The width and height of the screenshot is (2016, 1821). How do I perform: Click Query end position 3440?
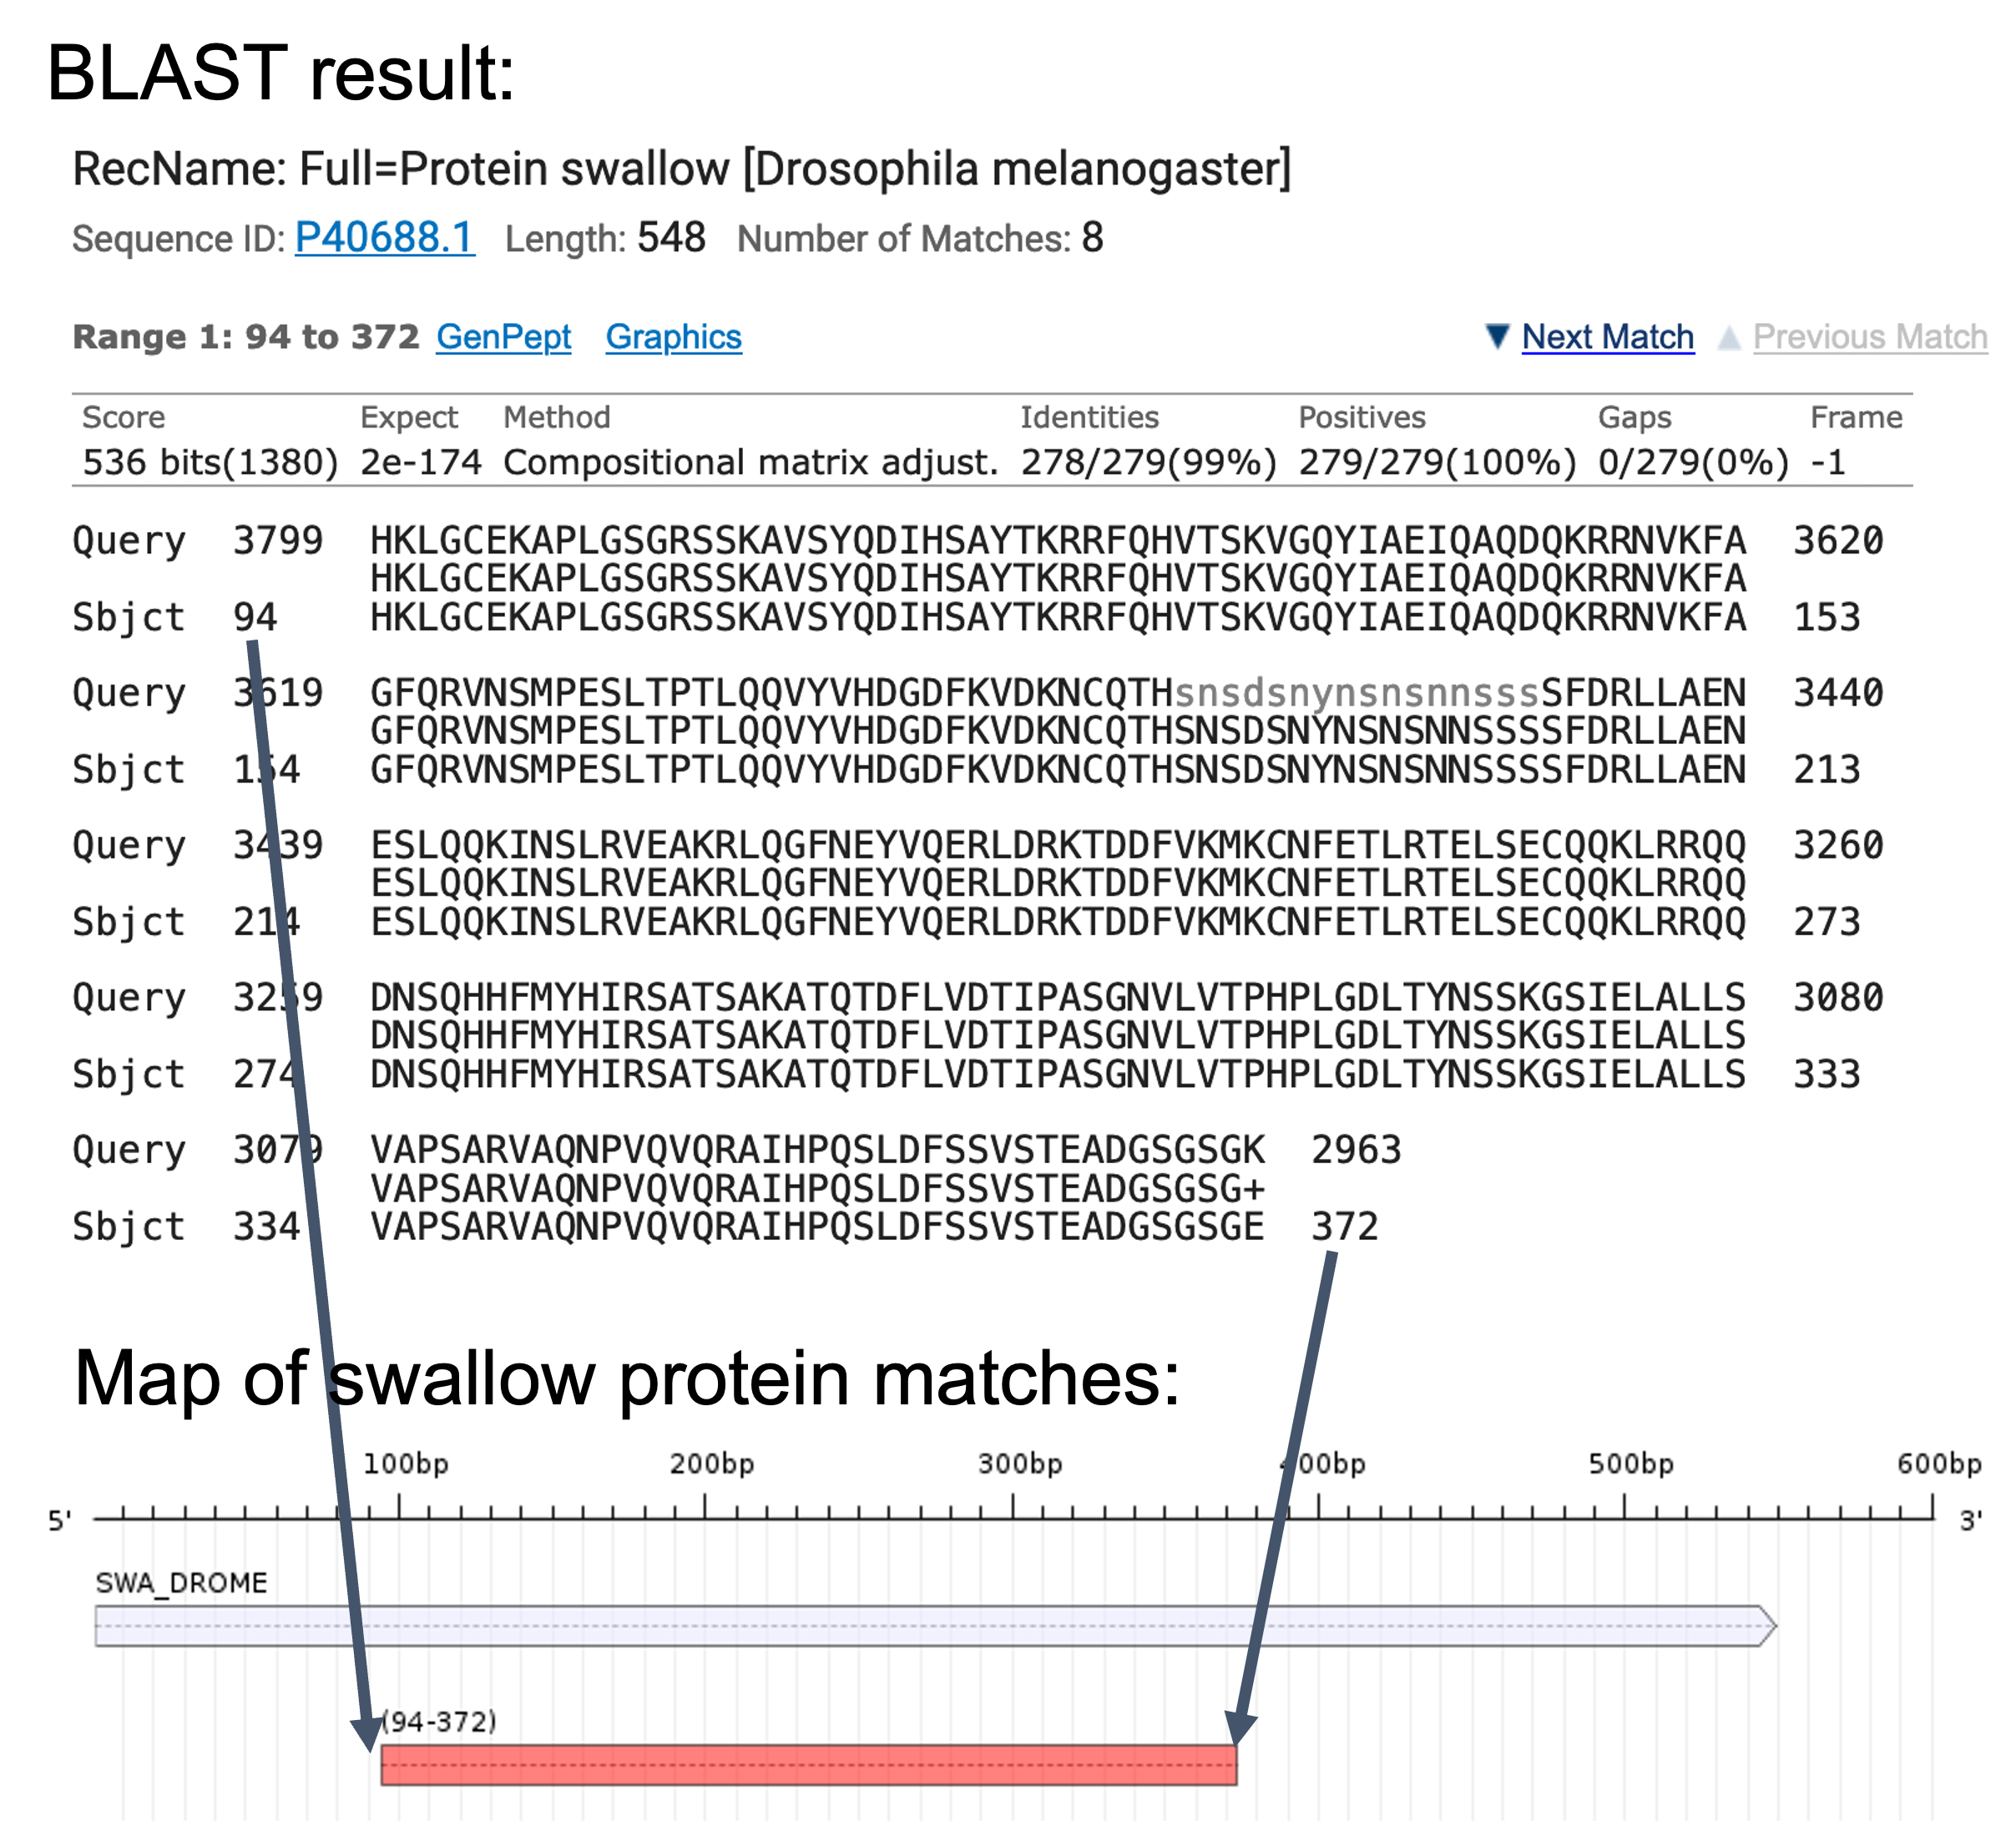(x=1837, y=692)
